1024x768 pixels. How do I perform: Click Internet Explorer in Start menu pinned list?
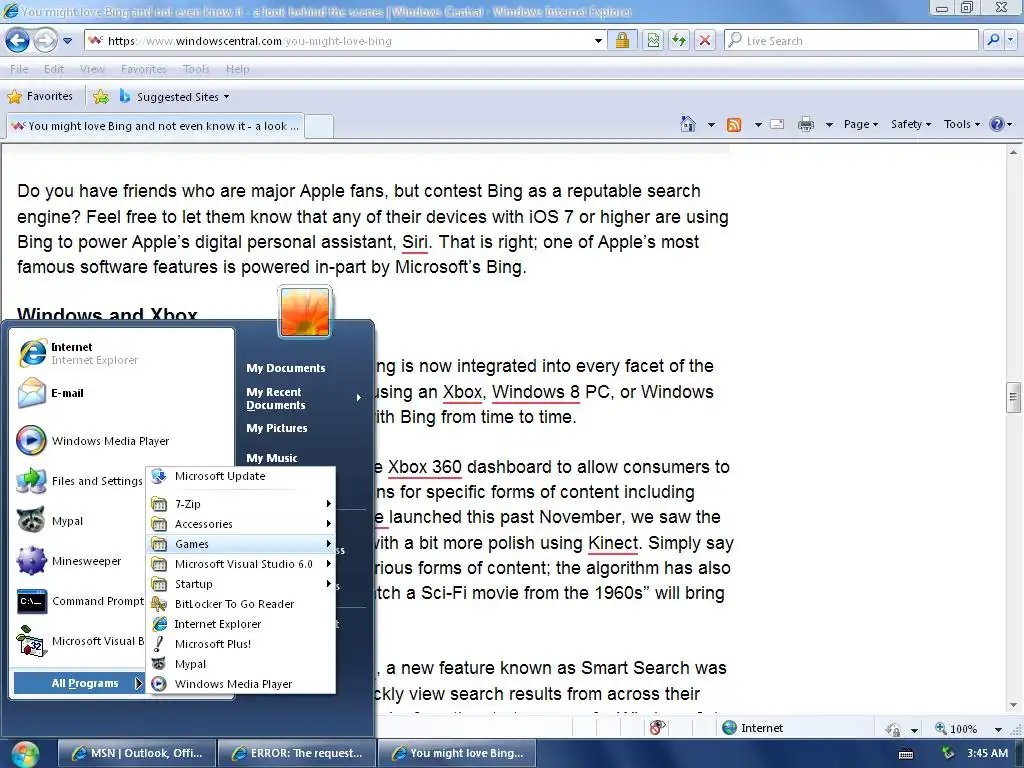click(121, 353)
